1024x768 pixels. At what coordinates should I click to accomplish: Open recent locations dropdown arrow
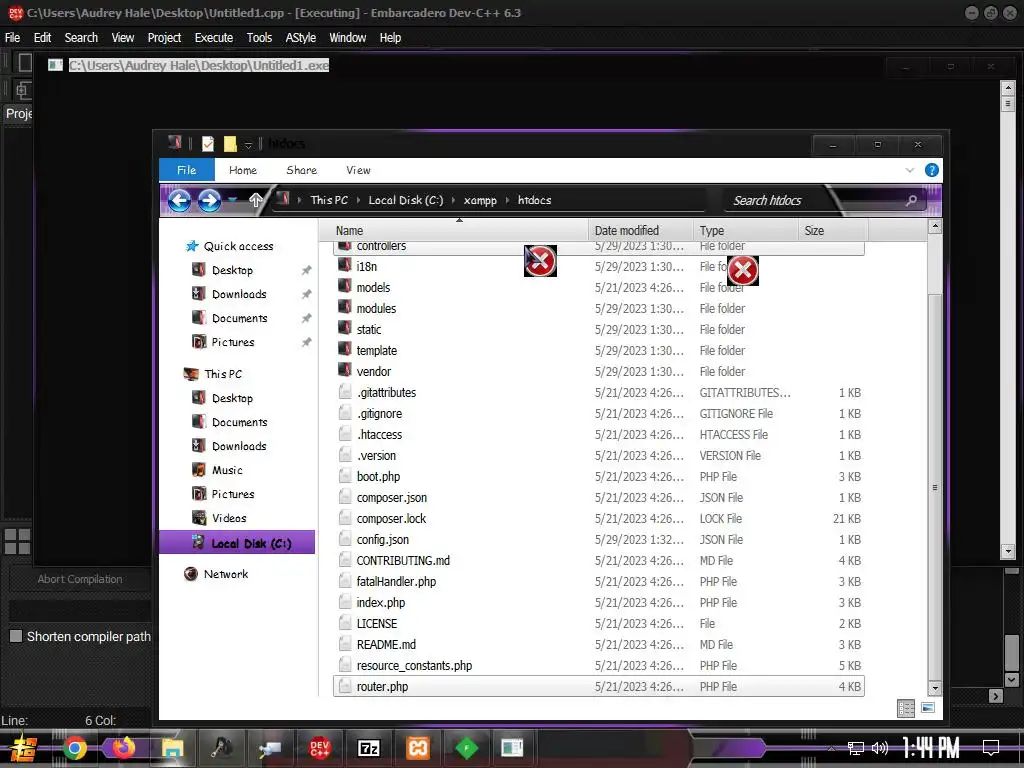tap(232, 200)
